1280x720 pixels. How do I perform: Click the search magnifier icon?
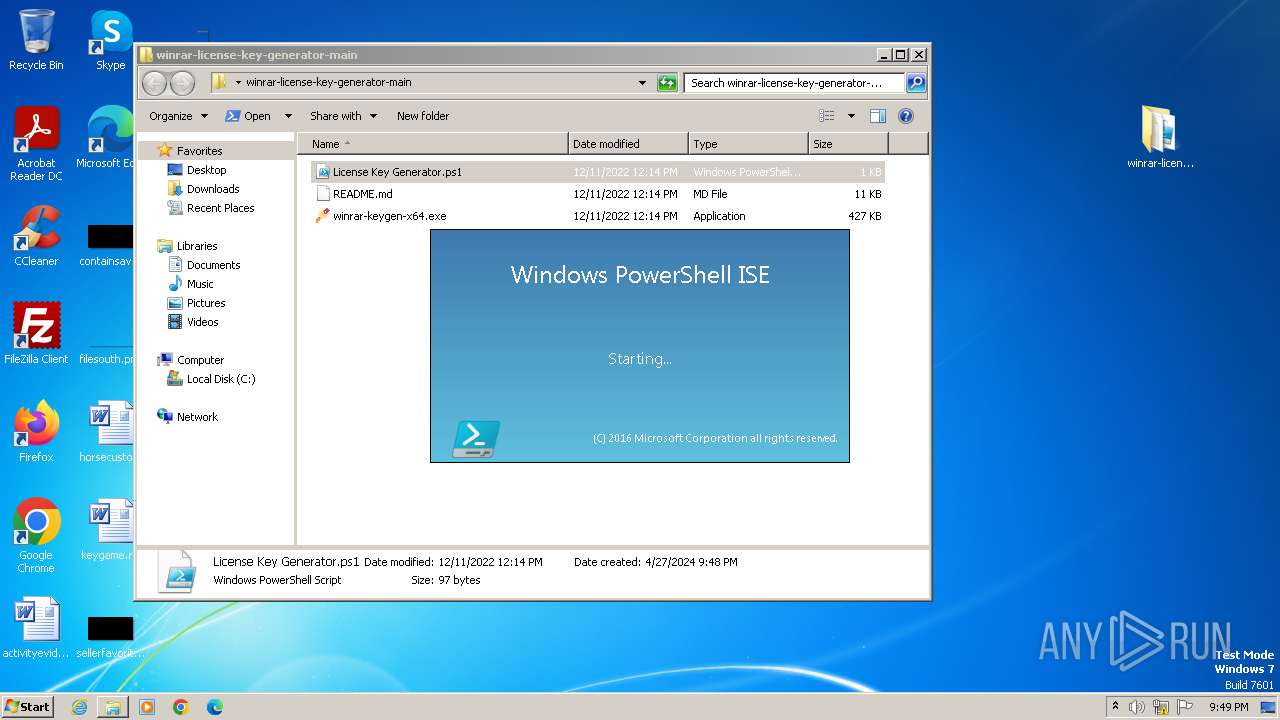[915, 83]
